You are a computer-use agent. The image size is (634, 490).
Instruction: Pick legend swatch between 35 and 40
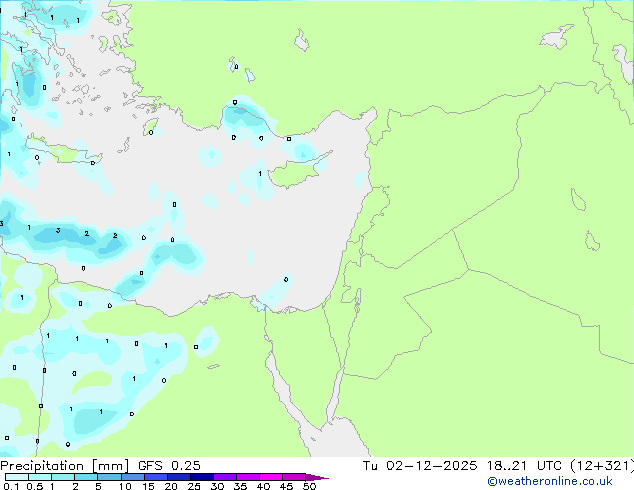[x=247, y=477]
